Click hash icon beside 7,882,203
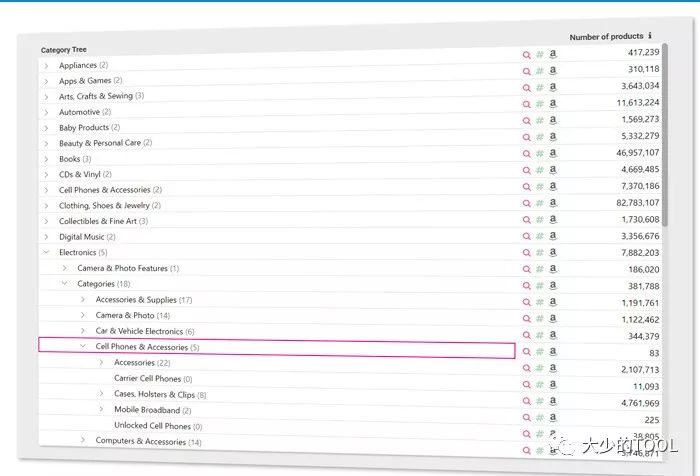The height and width of the screenshot is (476, 700). tap(540, 253)
